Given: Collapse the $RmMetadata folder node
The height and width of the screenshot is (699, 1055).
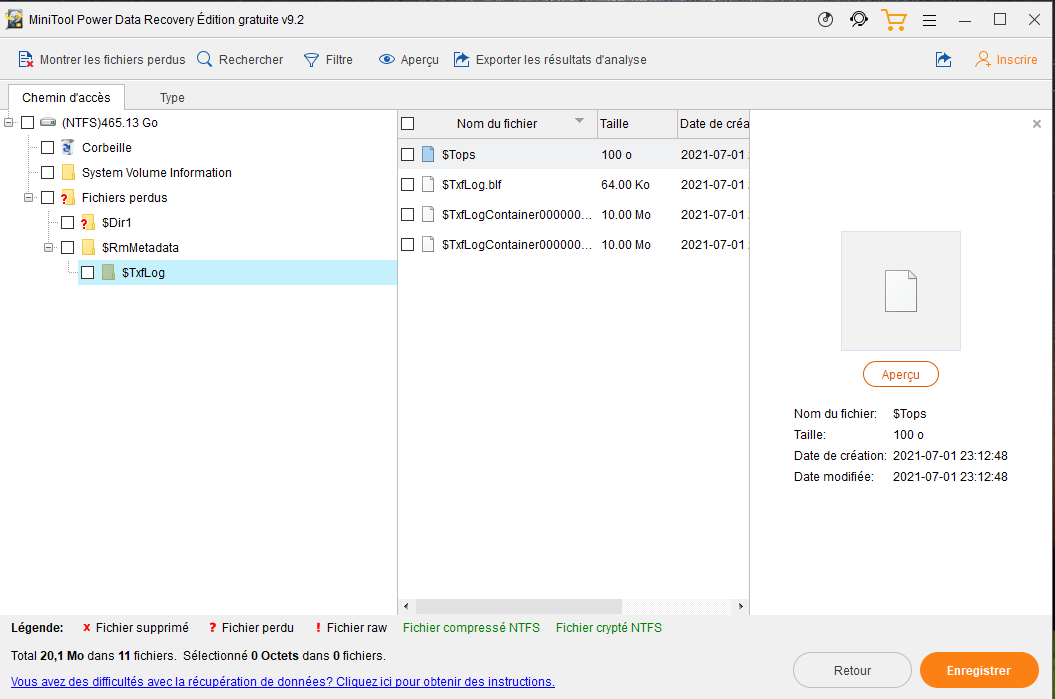Looking at the screenshot, I should click(49, 247).
